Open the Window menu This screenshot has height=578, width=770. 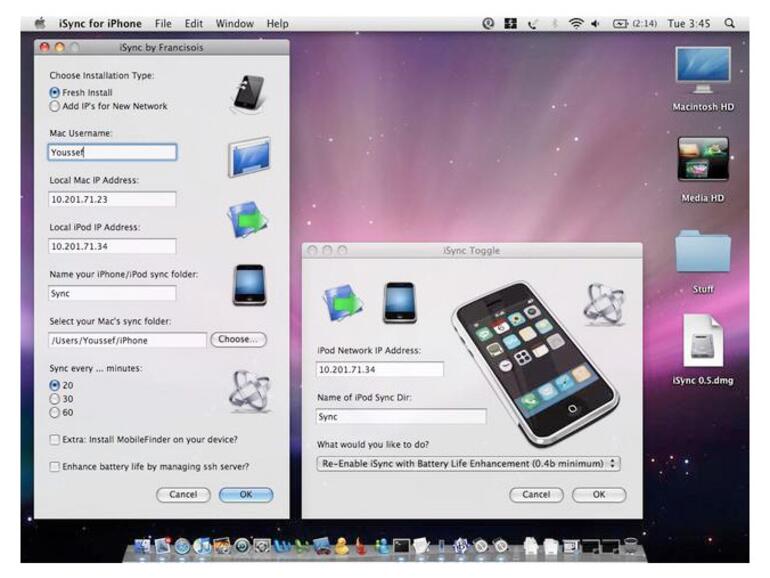235,24
